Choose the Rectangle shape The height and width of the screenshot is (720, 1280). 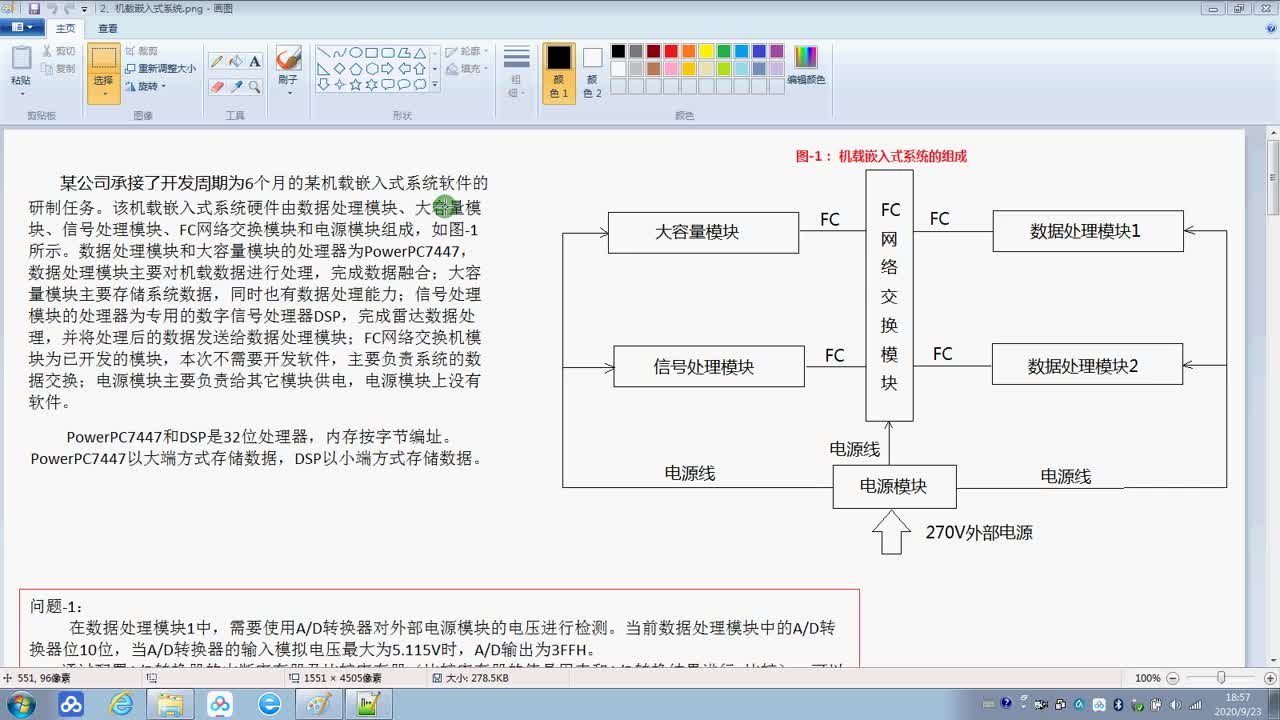point(371,53)
